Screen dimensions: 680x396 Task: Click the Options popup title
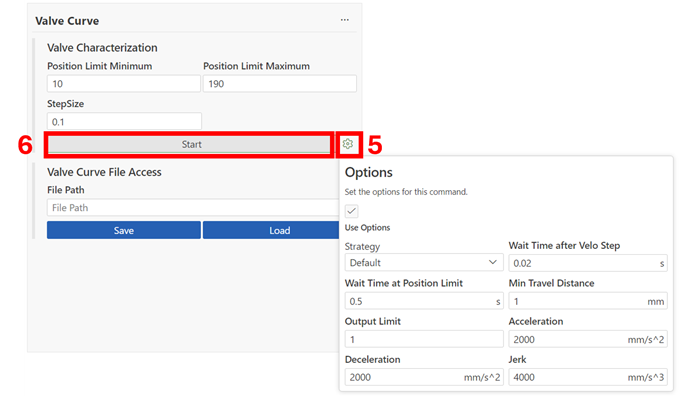click(x=369, y=173)
